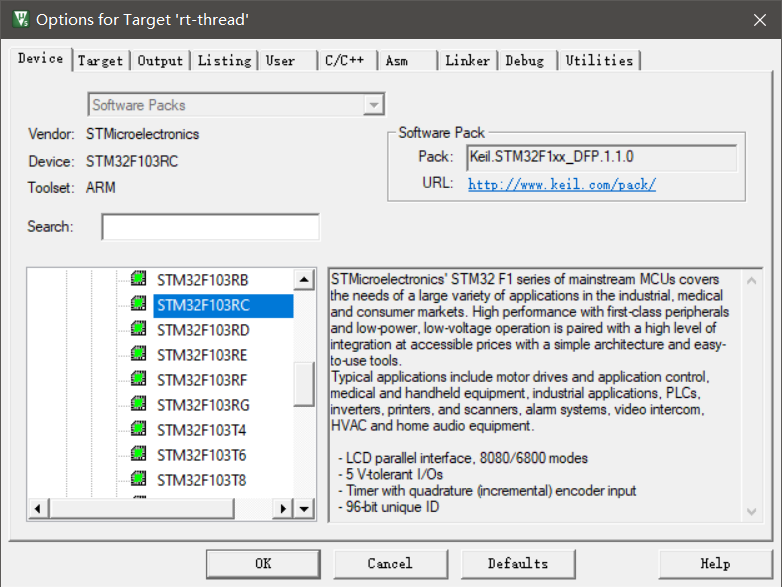Click device list scroll left arrow
The image size is (782, 587).
[x=38, y=509]
